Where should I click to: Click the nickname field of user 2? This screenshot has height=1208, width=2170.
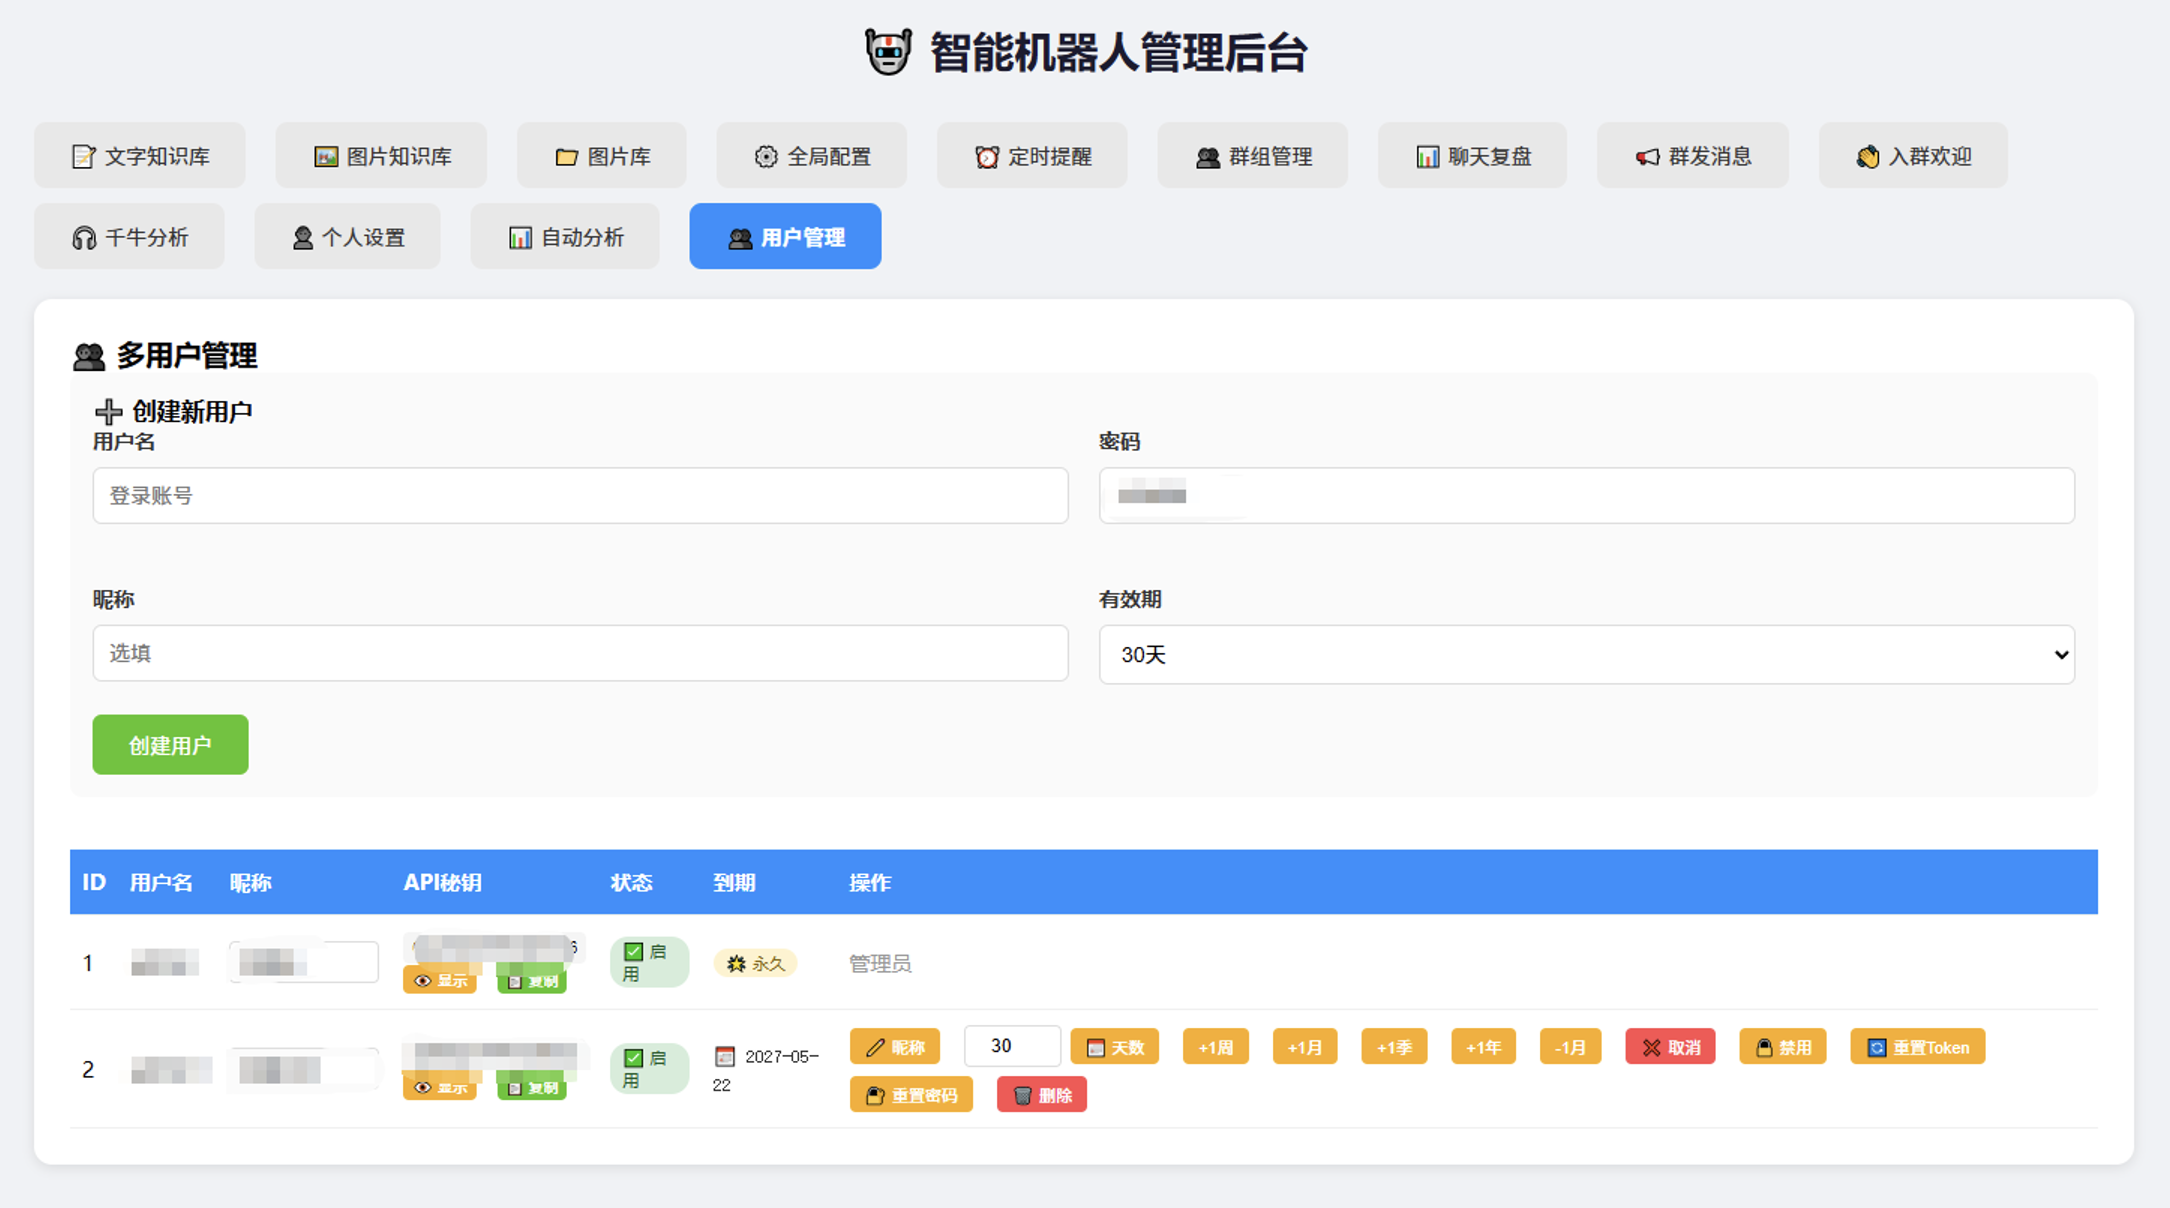click(304, 1069)
